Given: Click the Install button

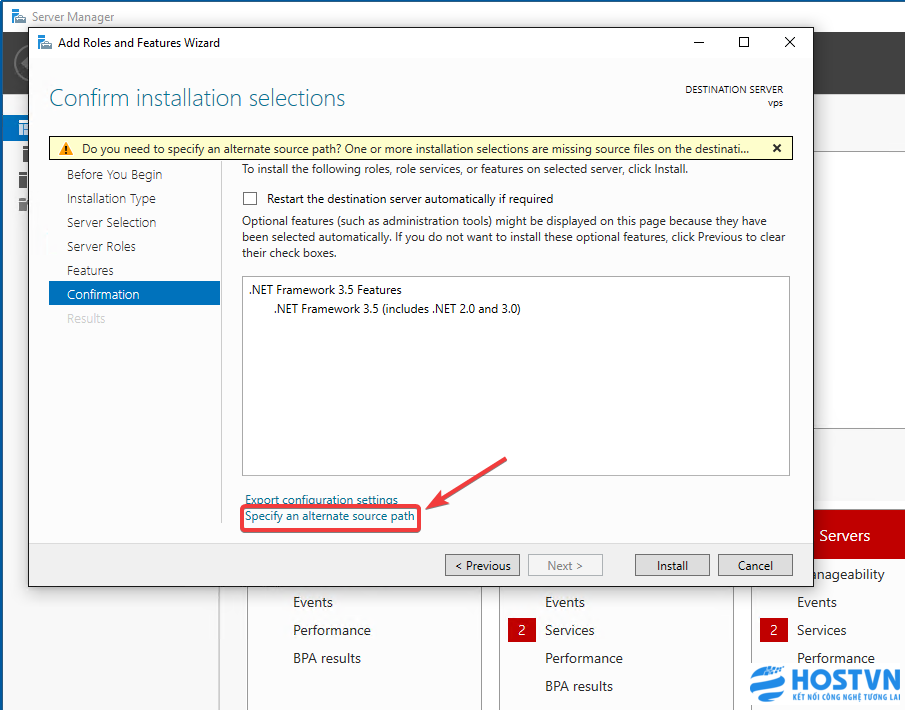Looking at the screenshot, I should coord(672,566).
